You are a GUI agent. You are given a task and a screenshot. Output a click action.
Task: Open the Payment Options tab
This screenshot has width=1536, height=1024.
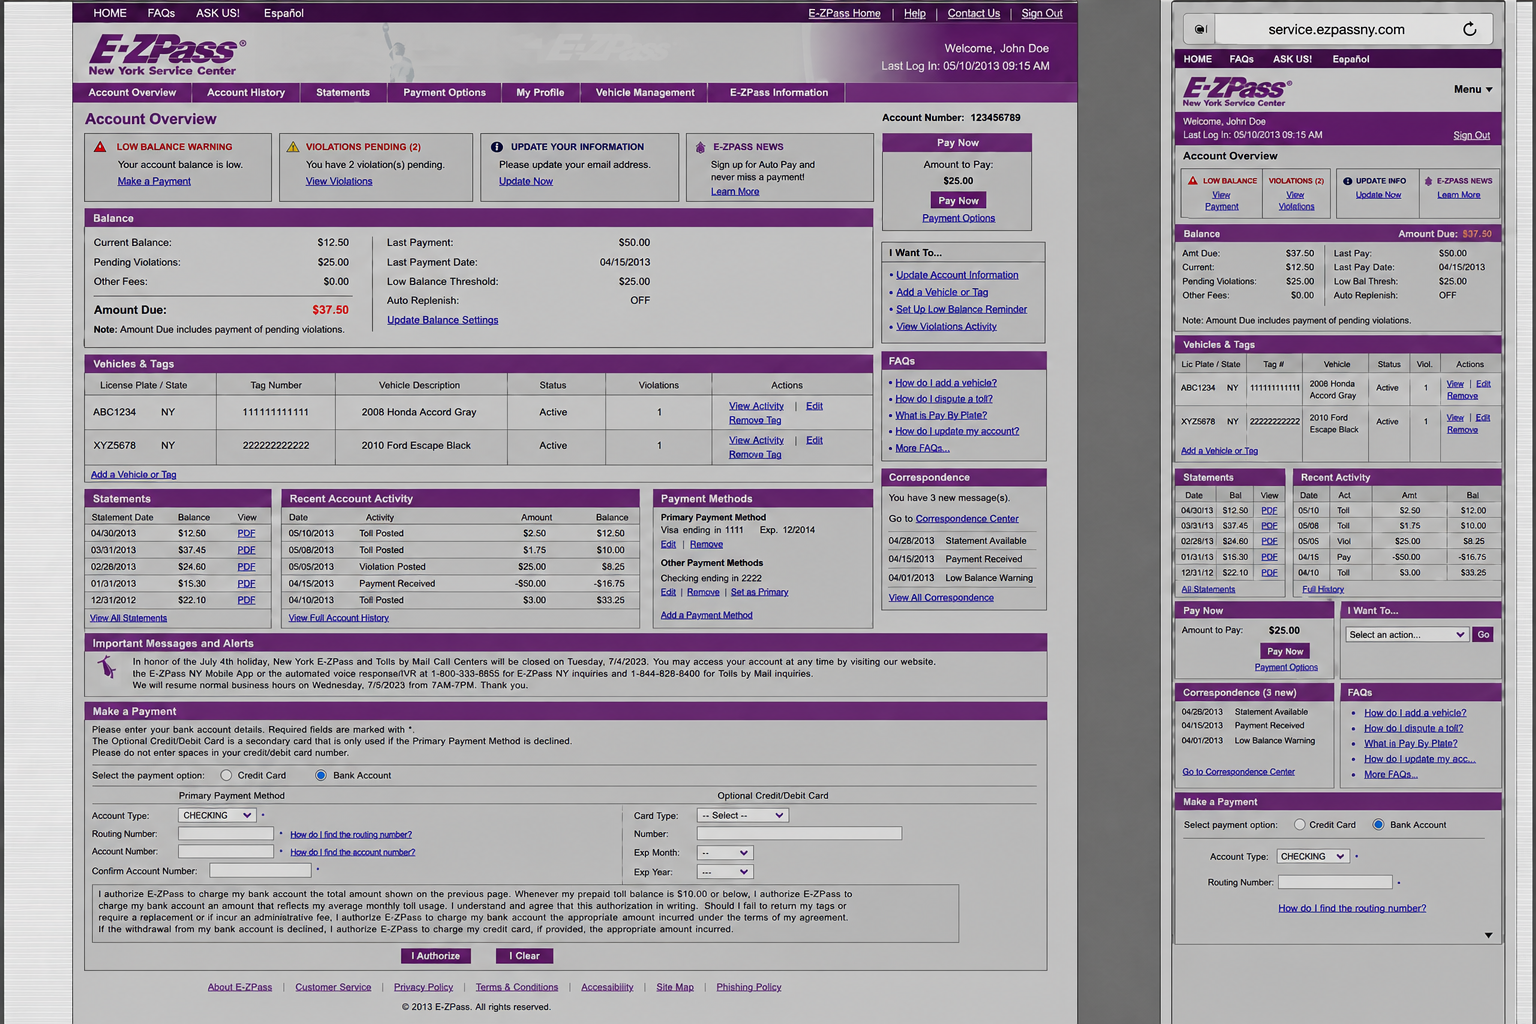(445, 93)
